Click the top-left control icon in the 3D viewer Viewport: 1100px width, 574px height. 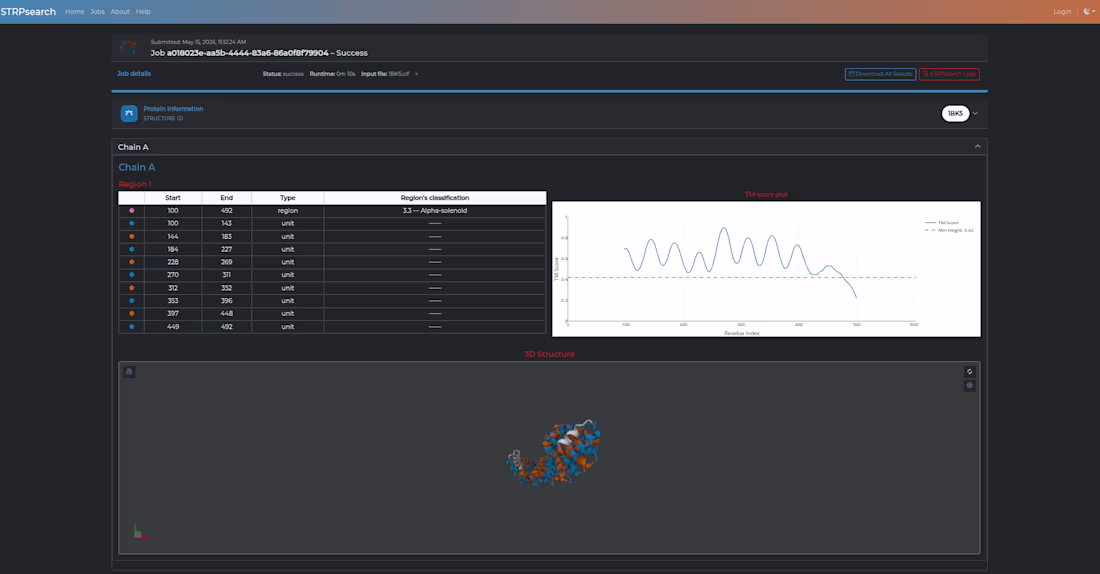tap(129, 372)
